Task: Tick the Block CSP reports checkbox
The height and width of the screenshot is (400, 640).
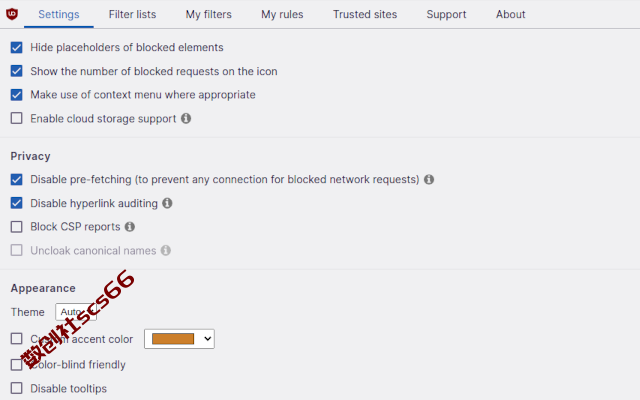Action: (x=16, y=227)
